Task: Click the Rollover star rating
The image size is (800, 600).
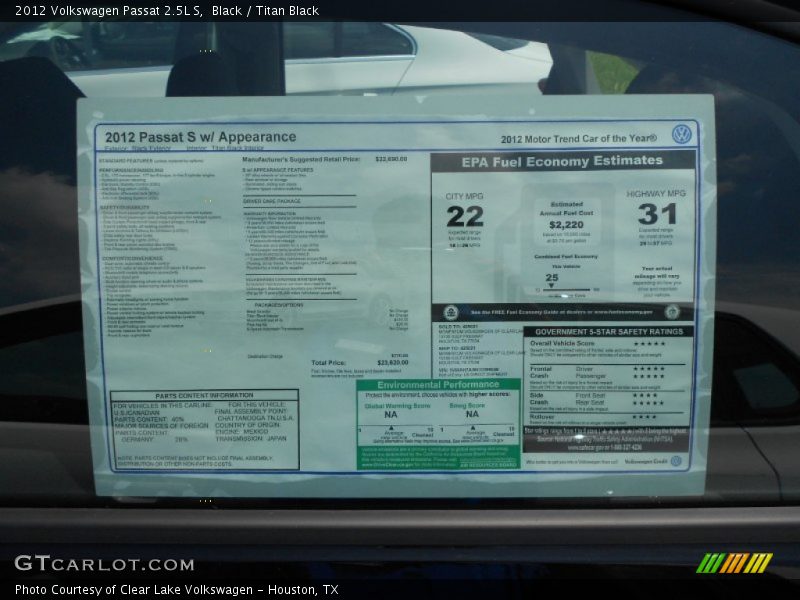Action: pyautogui.click(x=645, y=417)
